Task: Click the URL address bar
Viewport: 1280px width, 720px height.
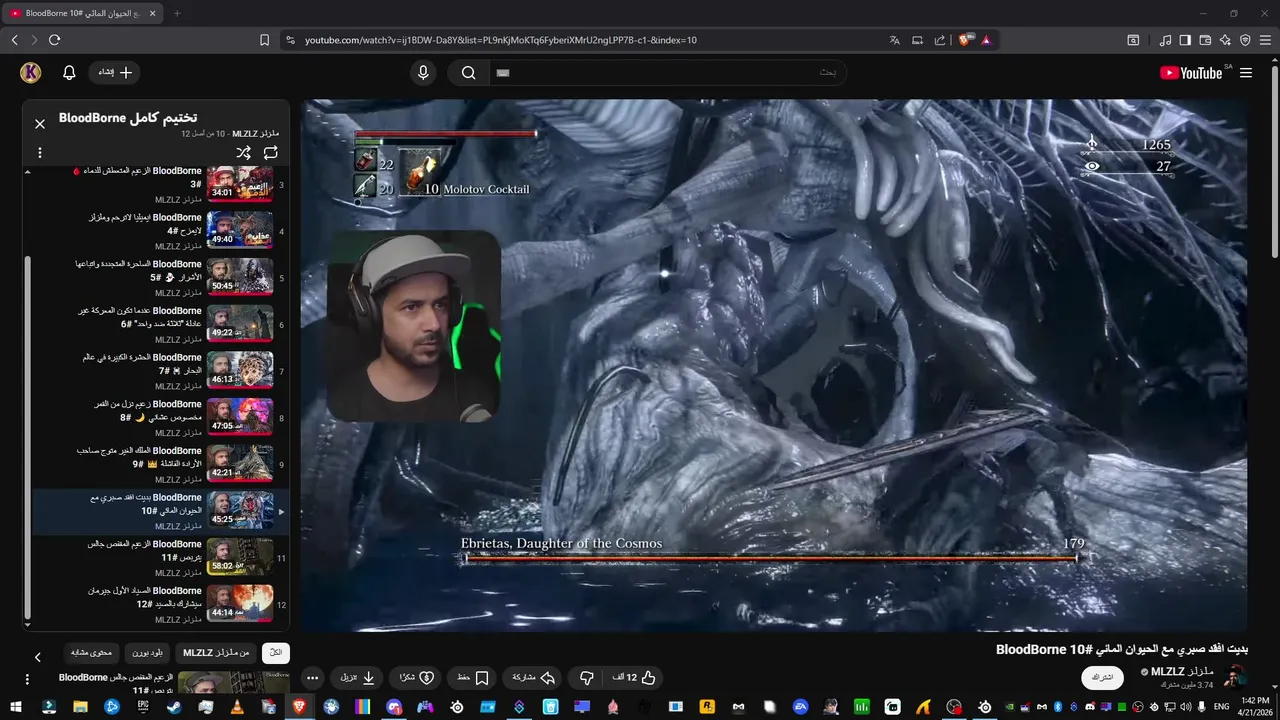Action: pyautogui.click(x=590, y=40)
